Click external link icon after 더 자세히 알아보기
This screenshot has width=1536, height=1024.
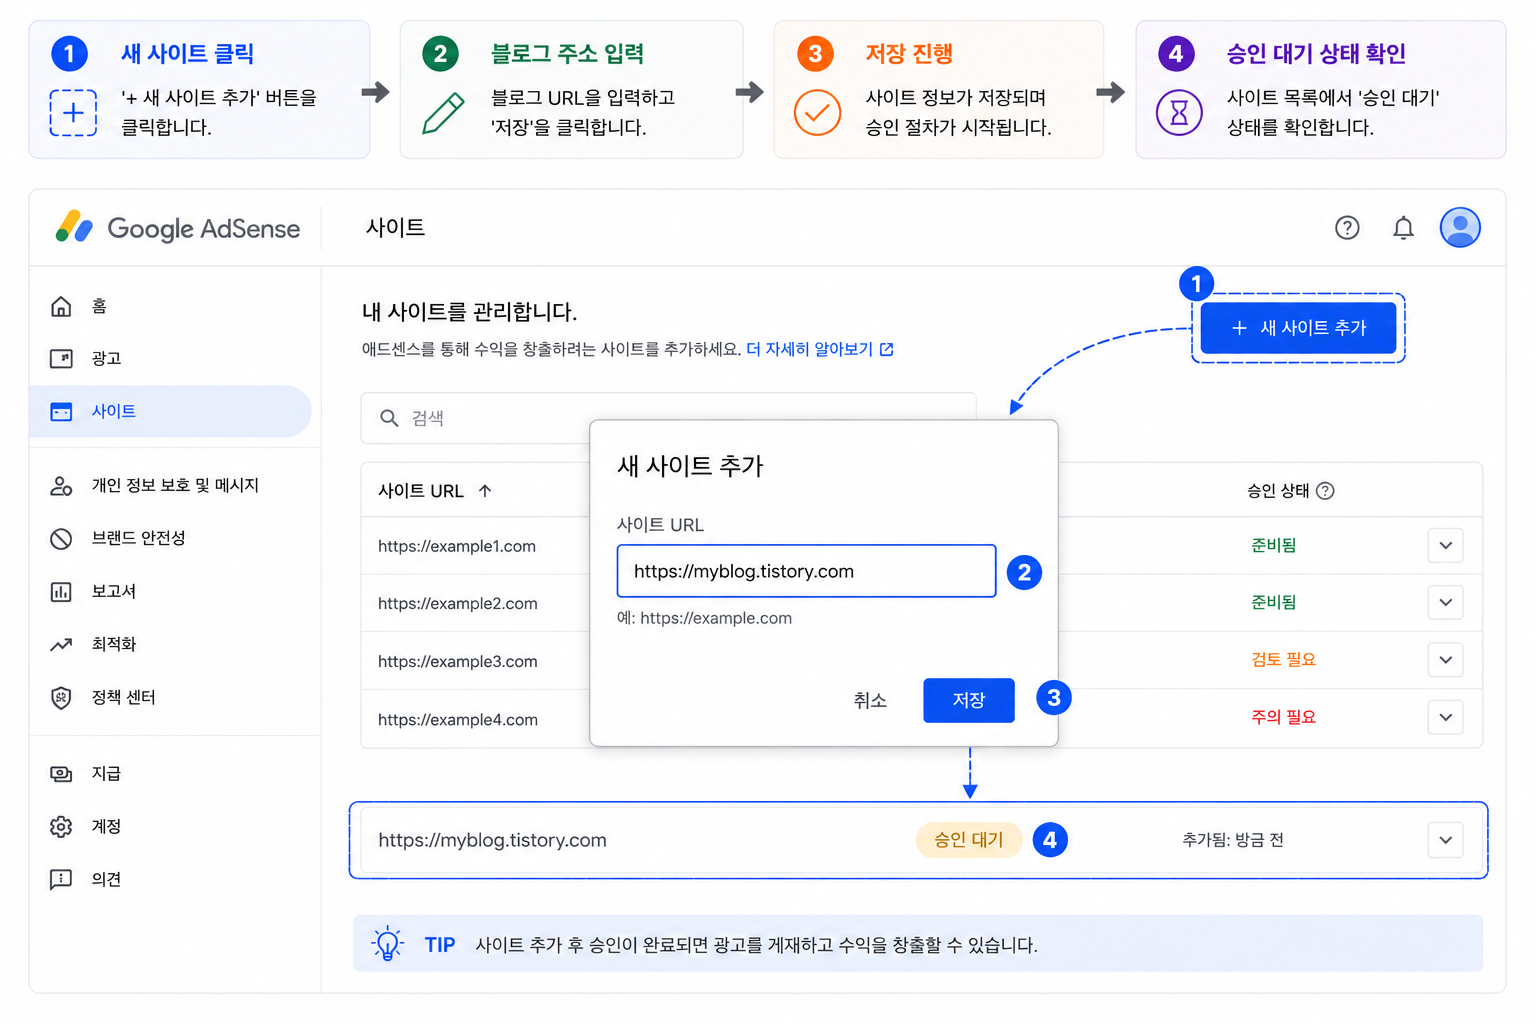click(x=886, y=349)
